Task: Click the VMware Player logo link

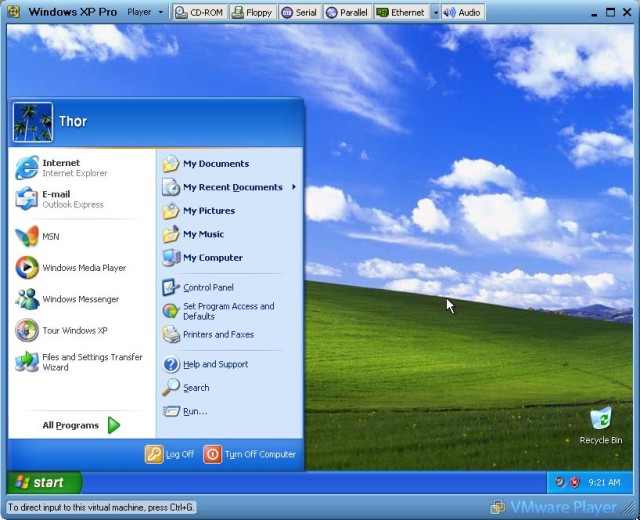Action: (x=553, y=507)
